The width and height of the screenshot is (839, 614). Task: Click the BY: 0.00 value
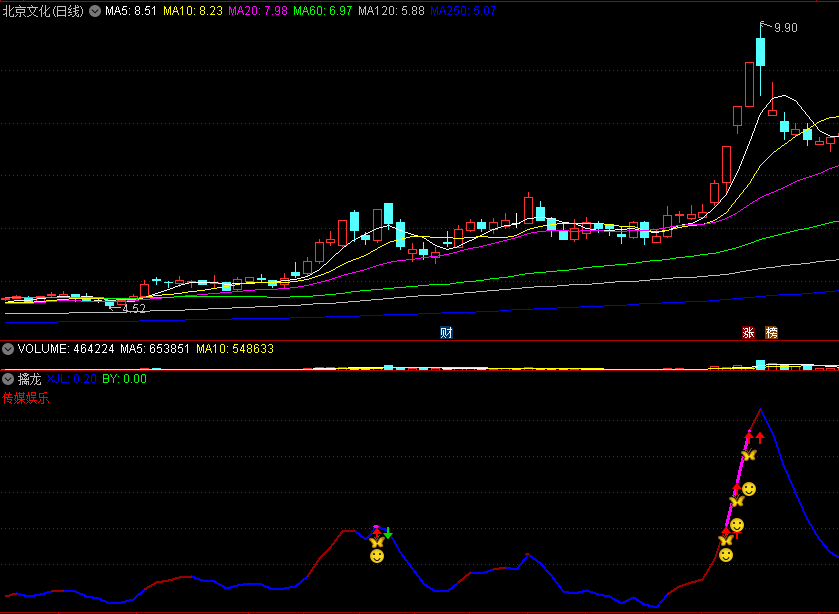[x=124, y=379]
